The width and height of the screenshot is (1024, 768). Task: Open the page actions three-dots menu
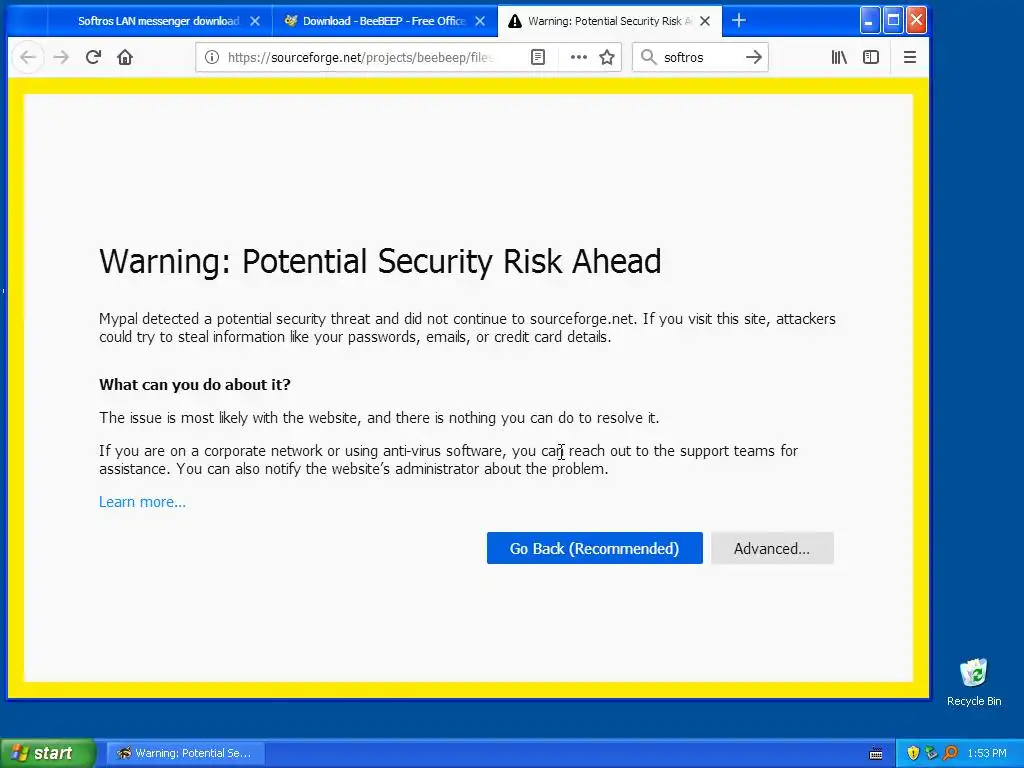(x=579, y=57)
